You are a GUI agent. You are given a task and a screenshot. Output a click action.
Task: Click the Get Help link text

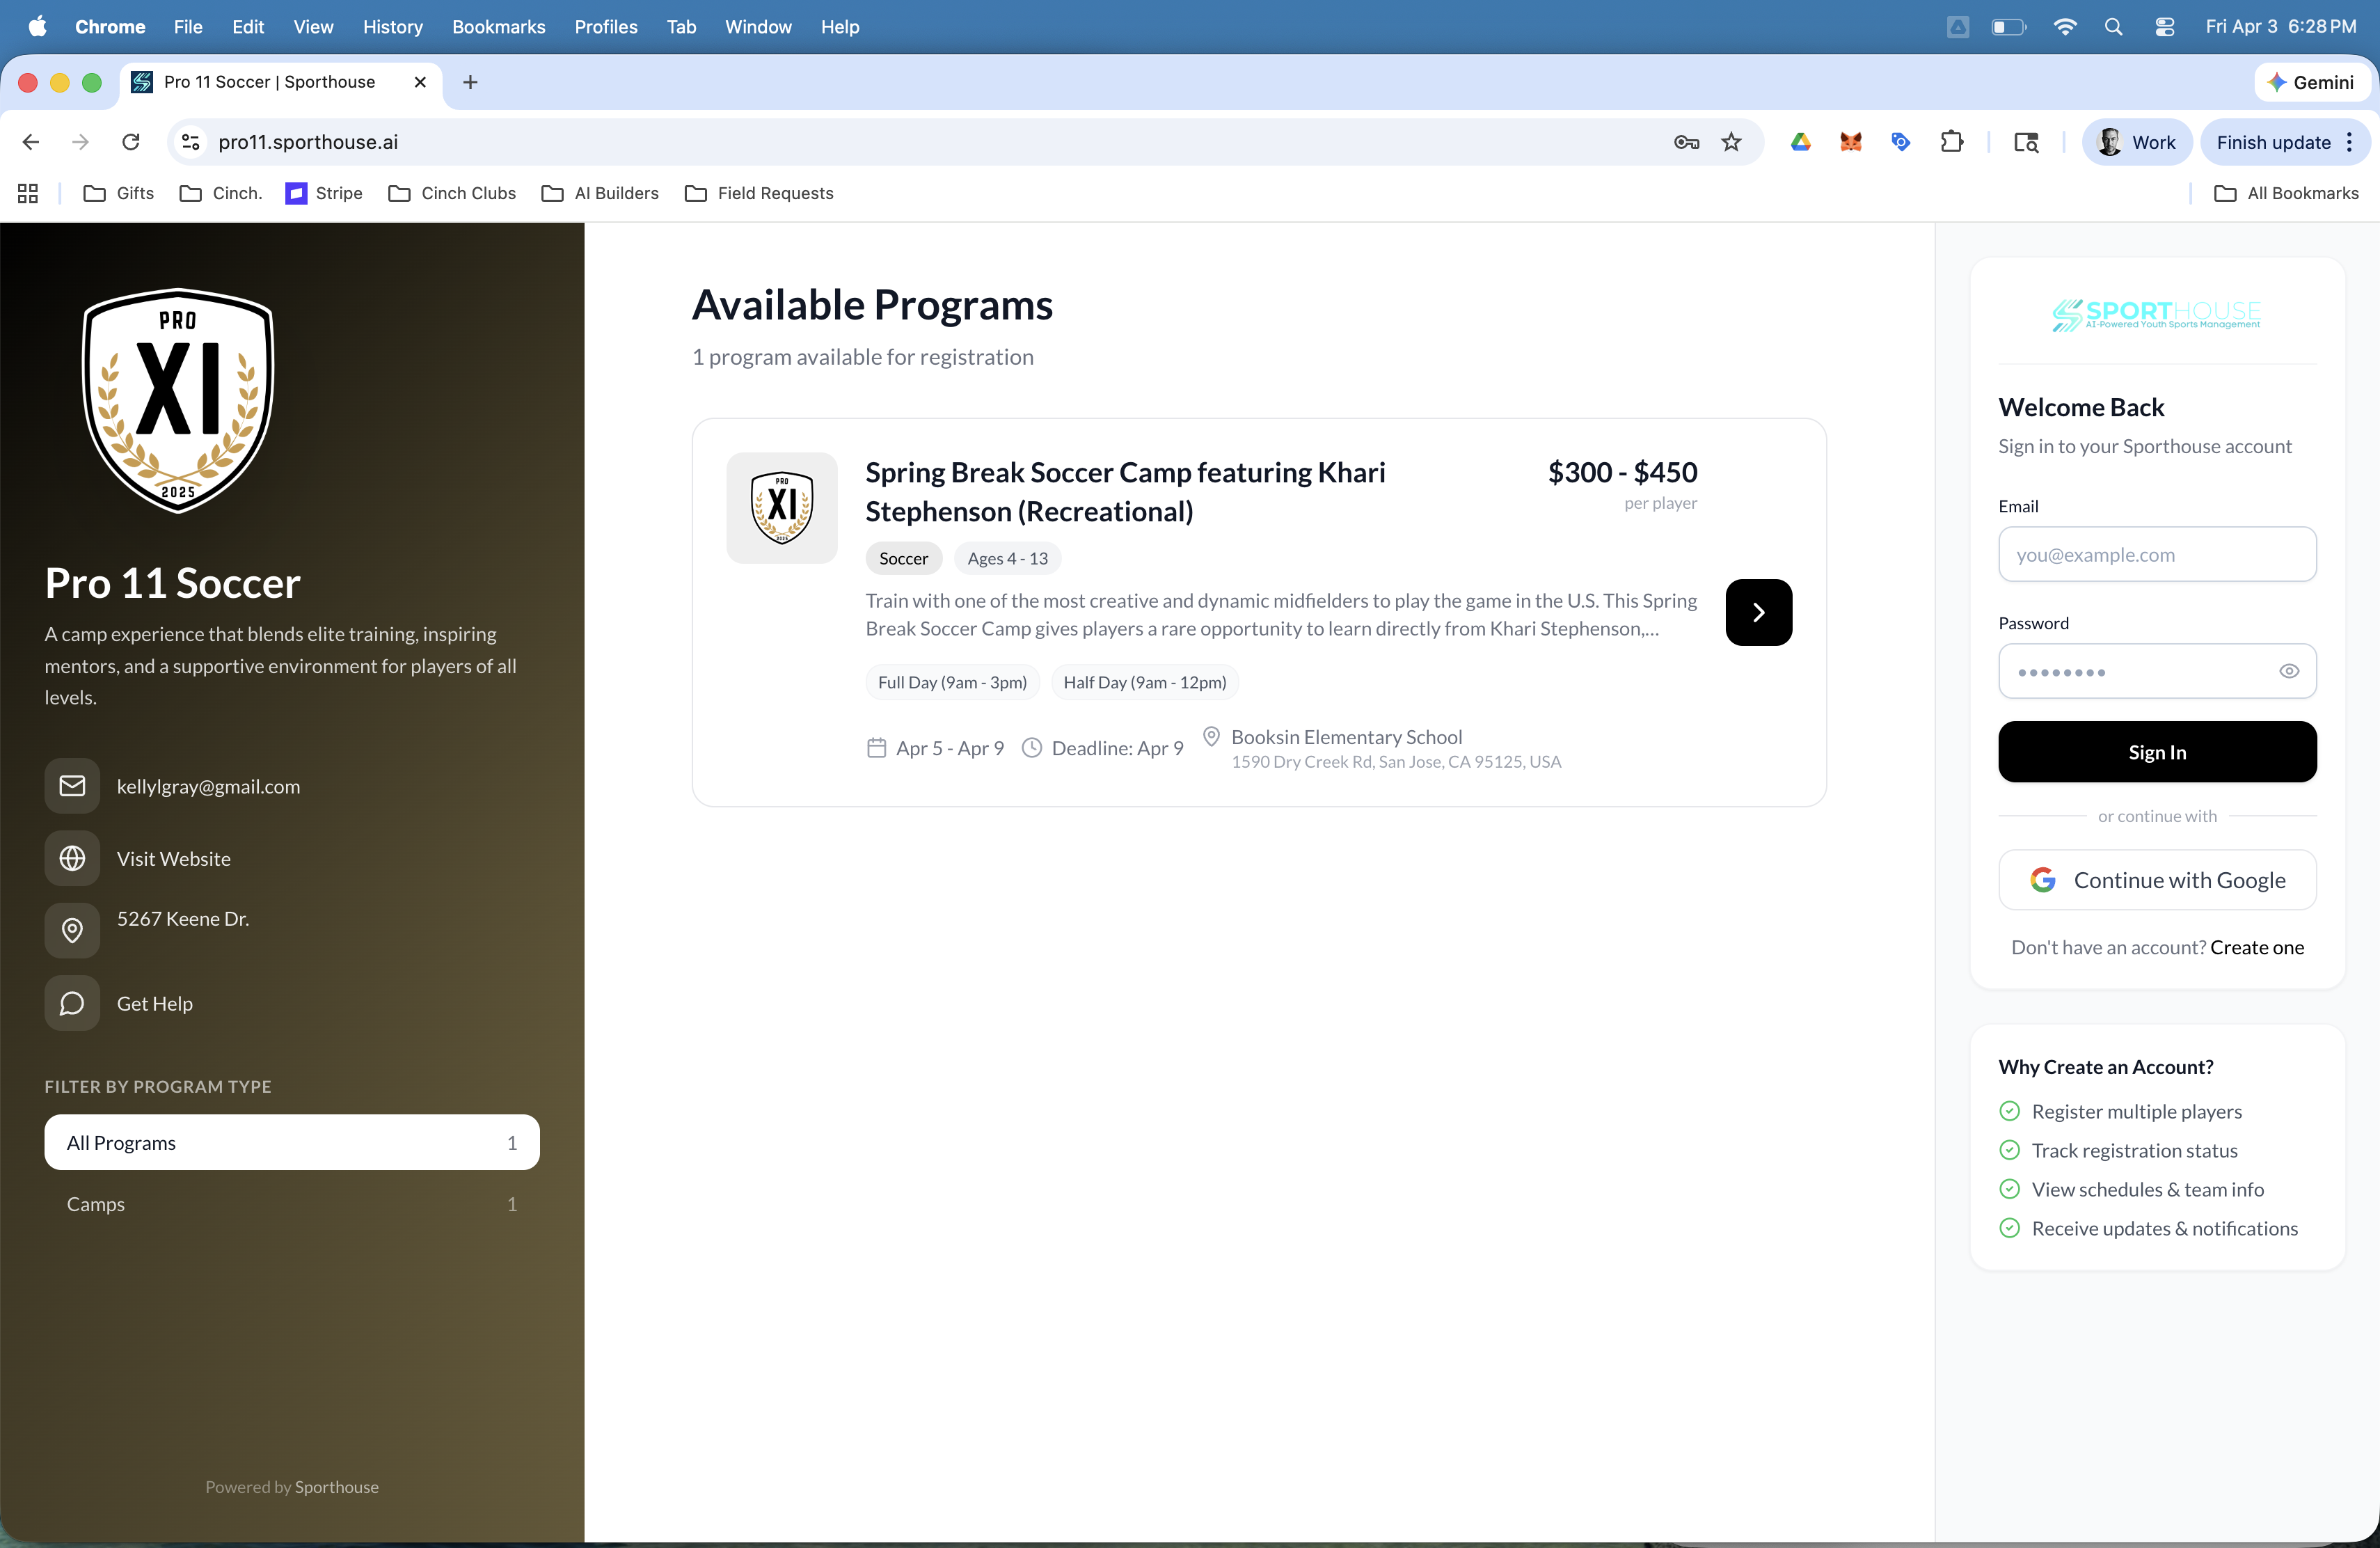(155, 1003)
